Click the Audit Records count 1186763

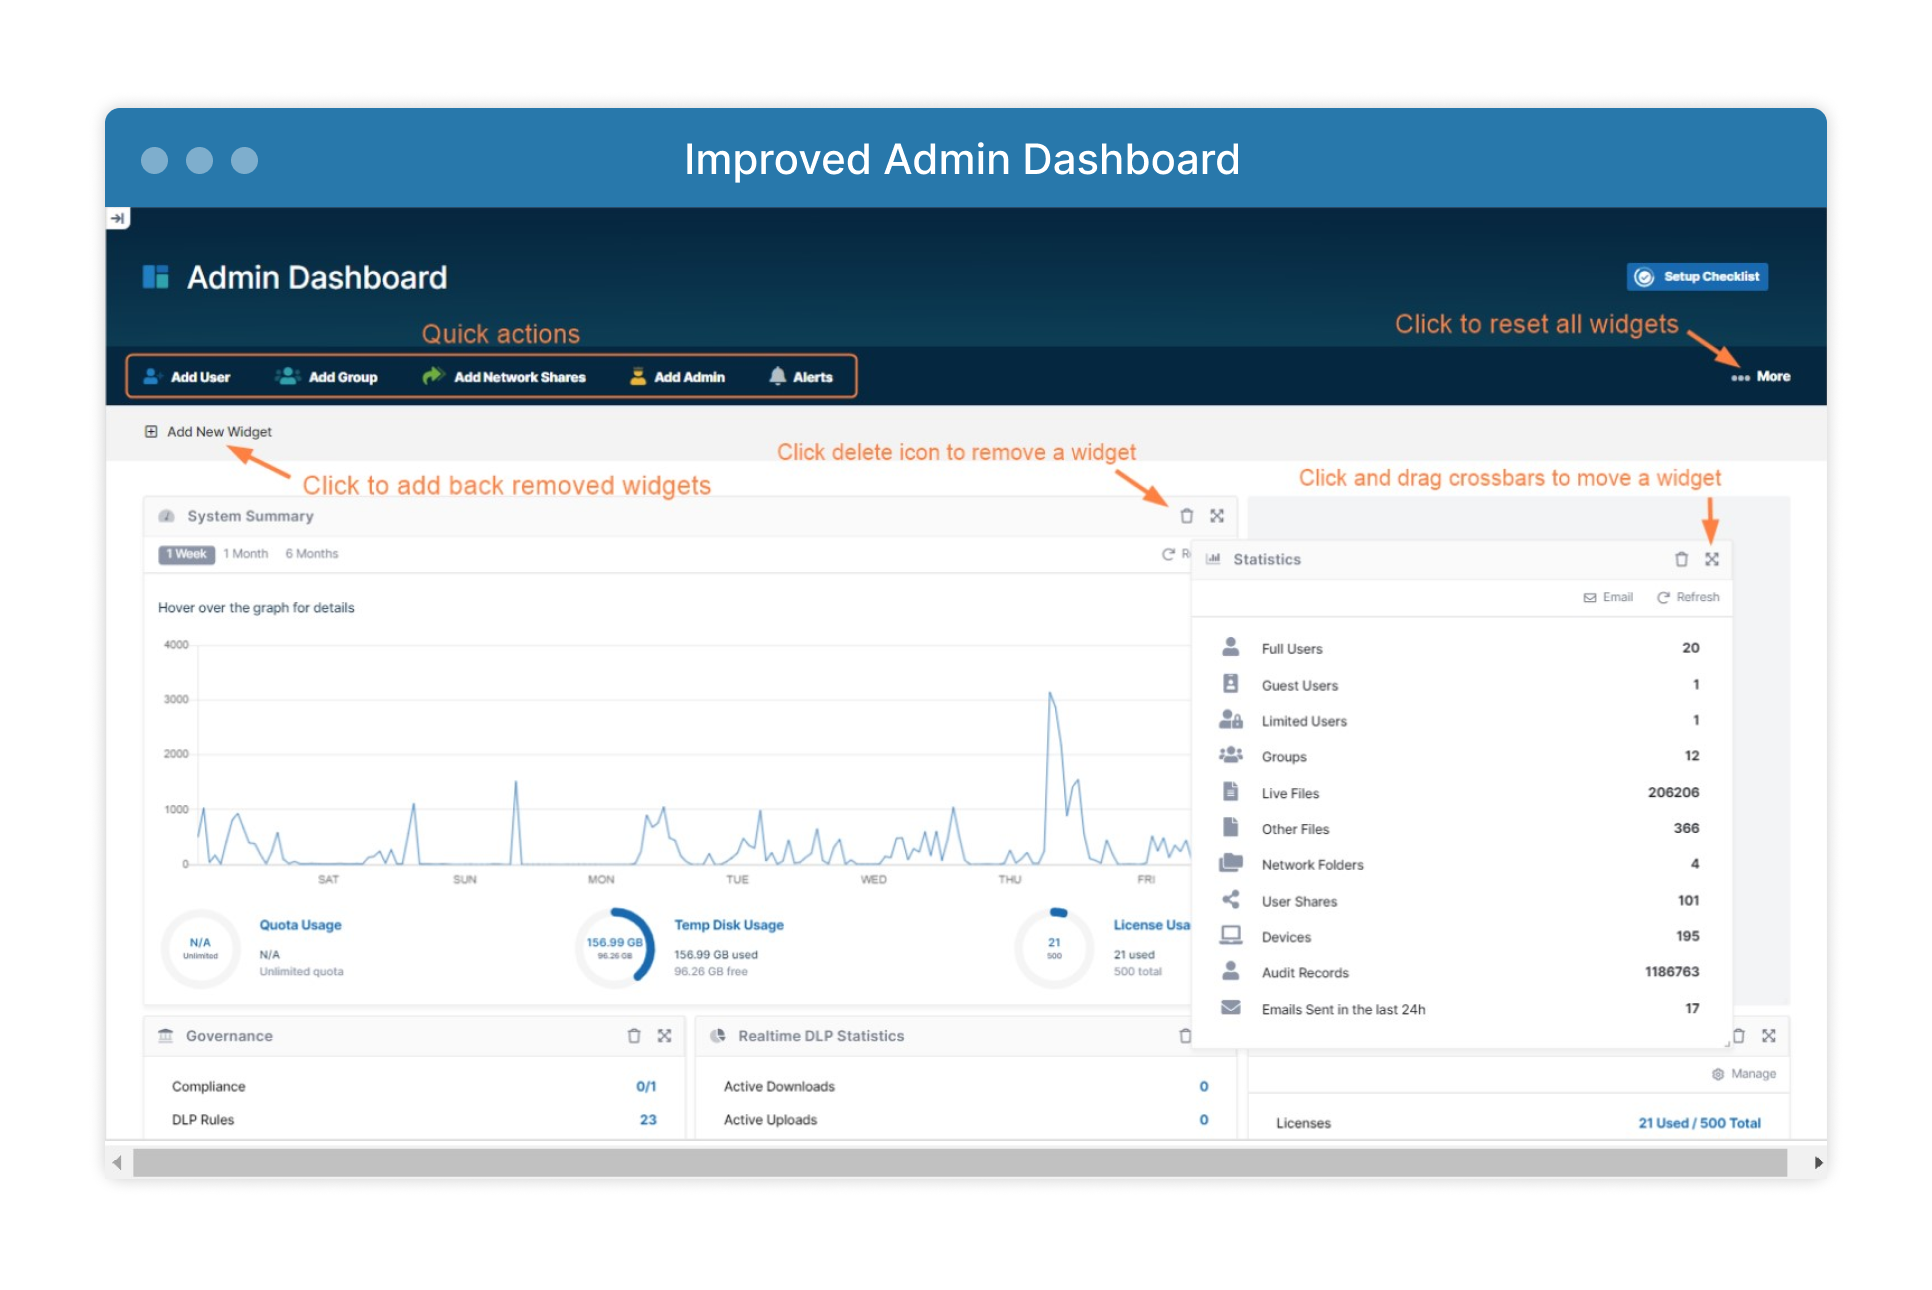point(1672,971)
